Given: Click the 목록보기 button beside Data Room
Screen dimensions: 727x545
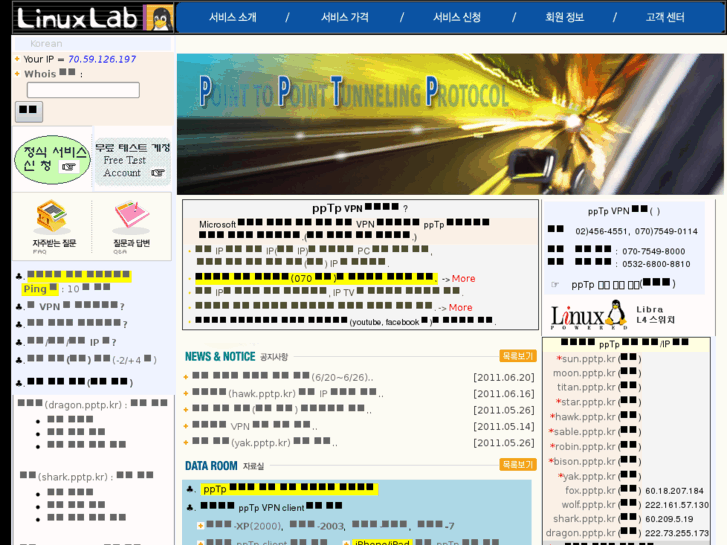Looking at the screenshot, I should [x=518, y=464].
